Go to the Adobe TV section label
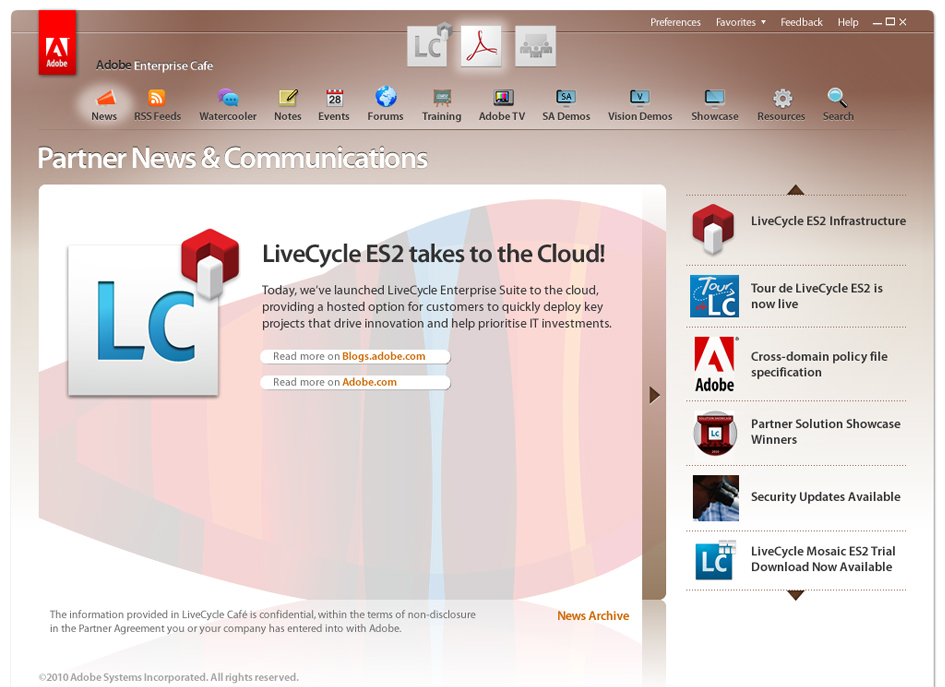Image resolution: width=945 pixels, height=687 pixels. point(502,116)
